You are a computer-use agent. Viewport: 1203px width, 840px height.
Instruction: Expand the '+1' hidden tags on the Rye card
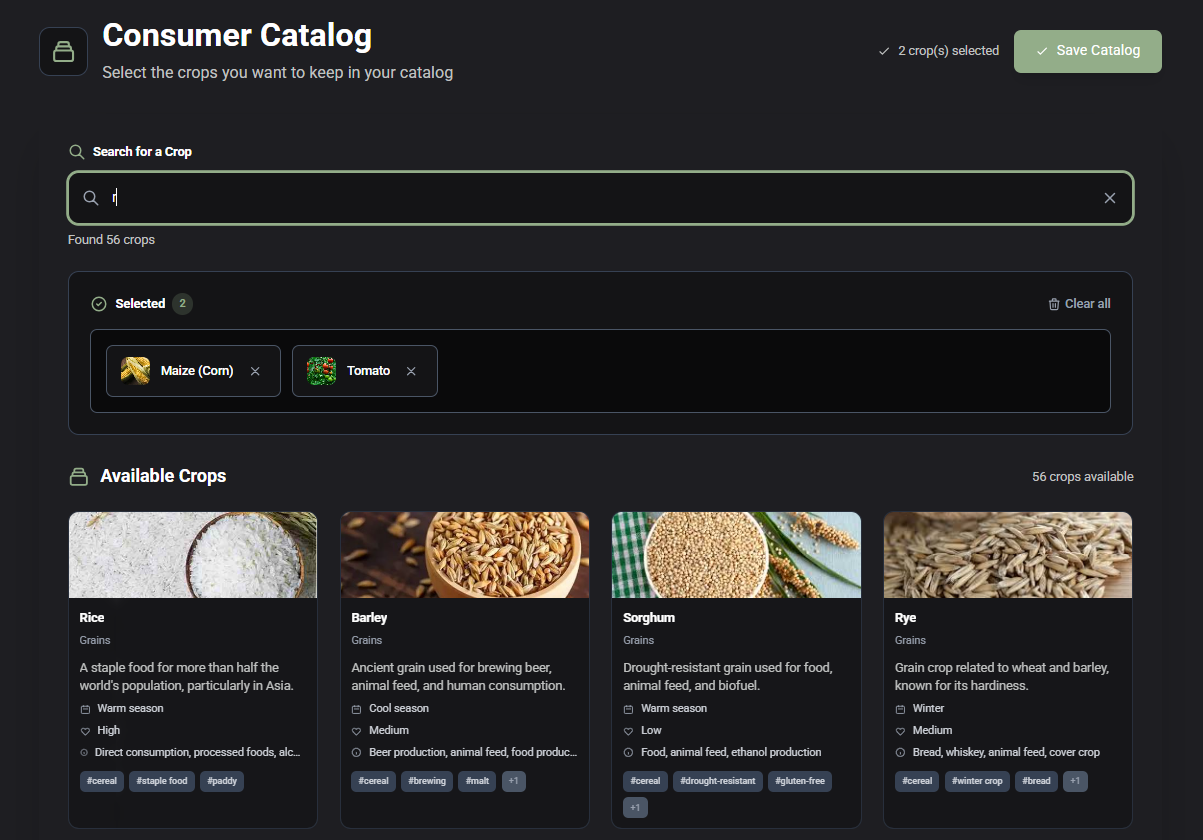(1075, 781)
